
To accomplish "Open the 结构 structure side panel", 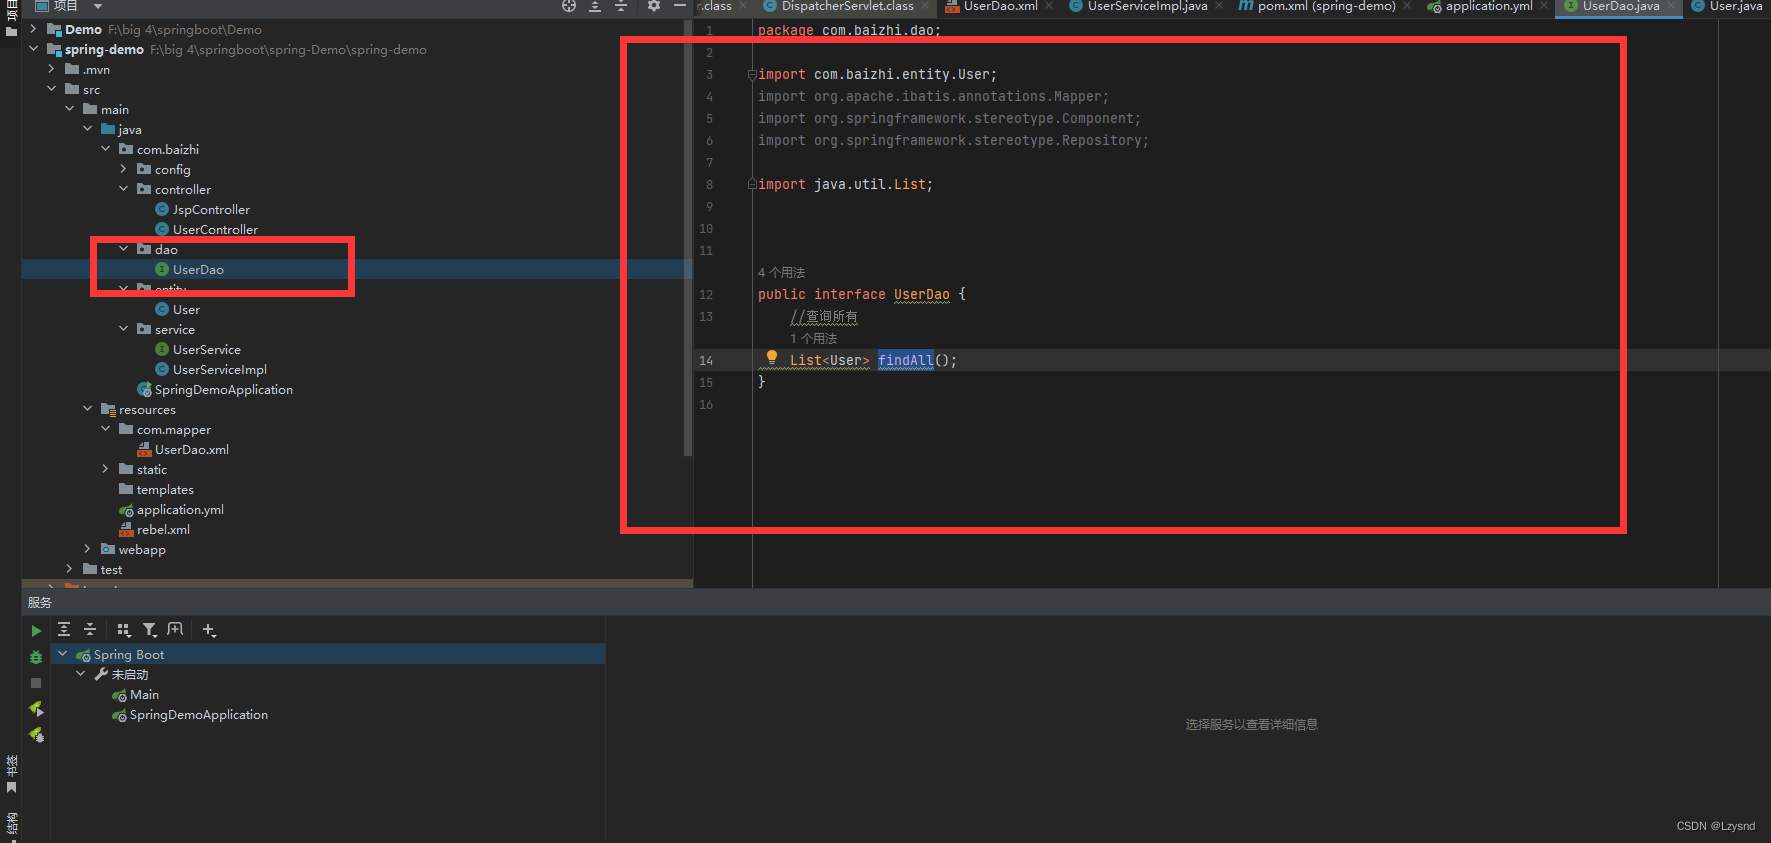I will [11, 826].
